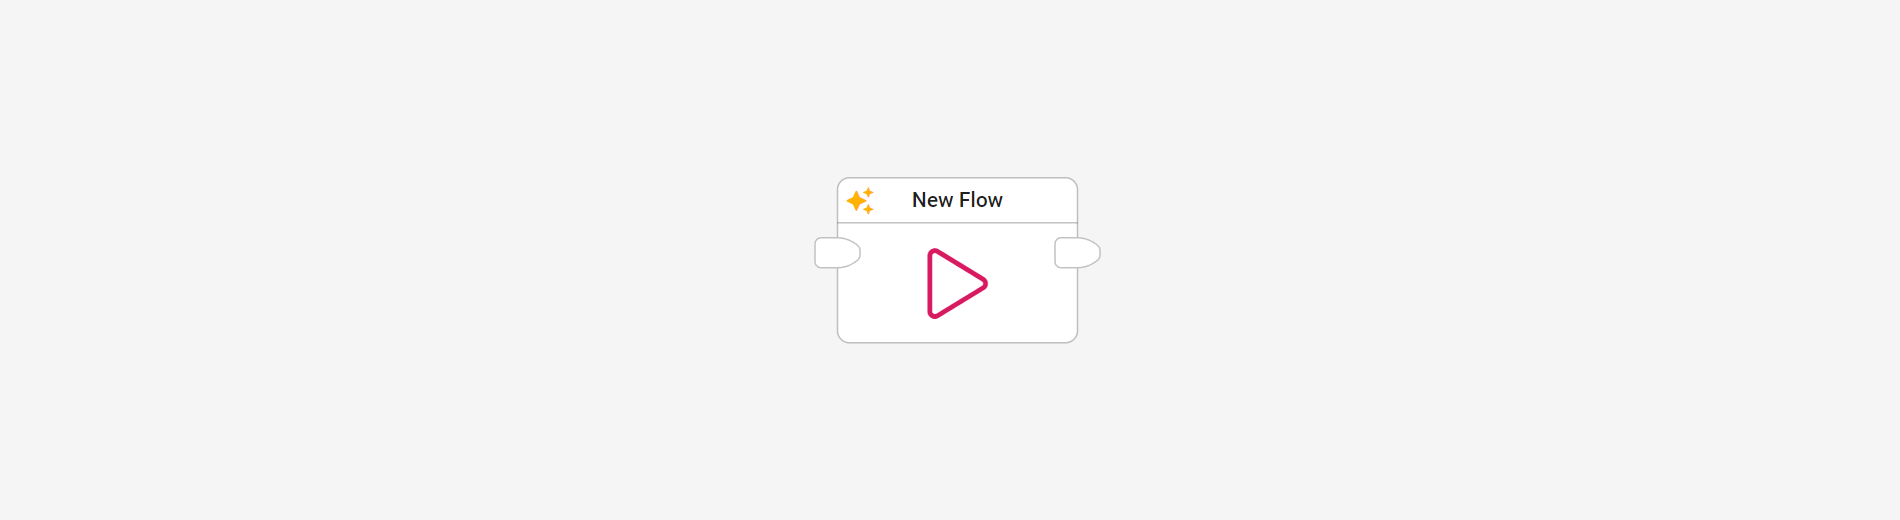Rename by clicking the New Flow label
The height and width of the screenshot is (520, 1900).
tap(957, 200)
